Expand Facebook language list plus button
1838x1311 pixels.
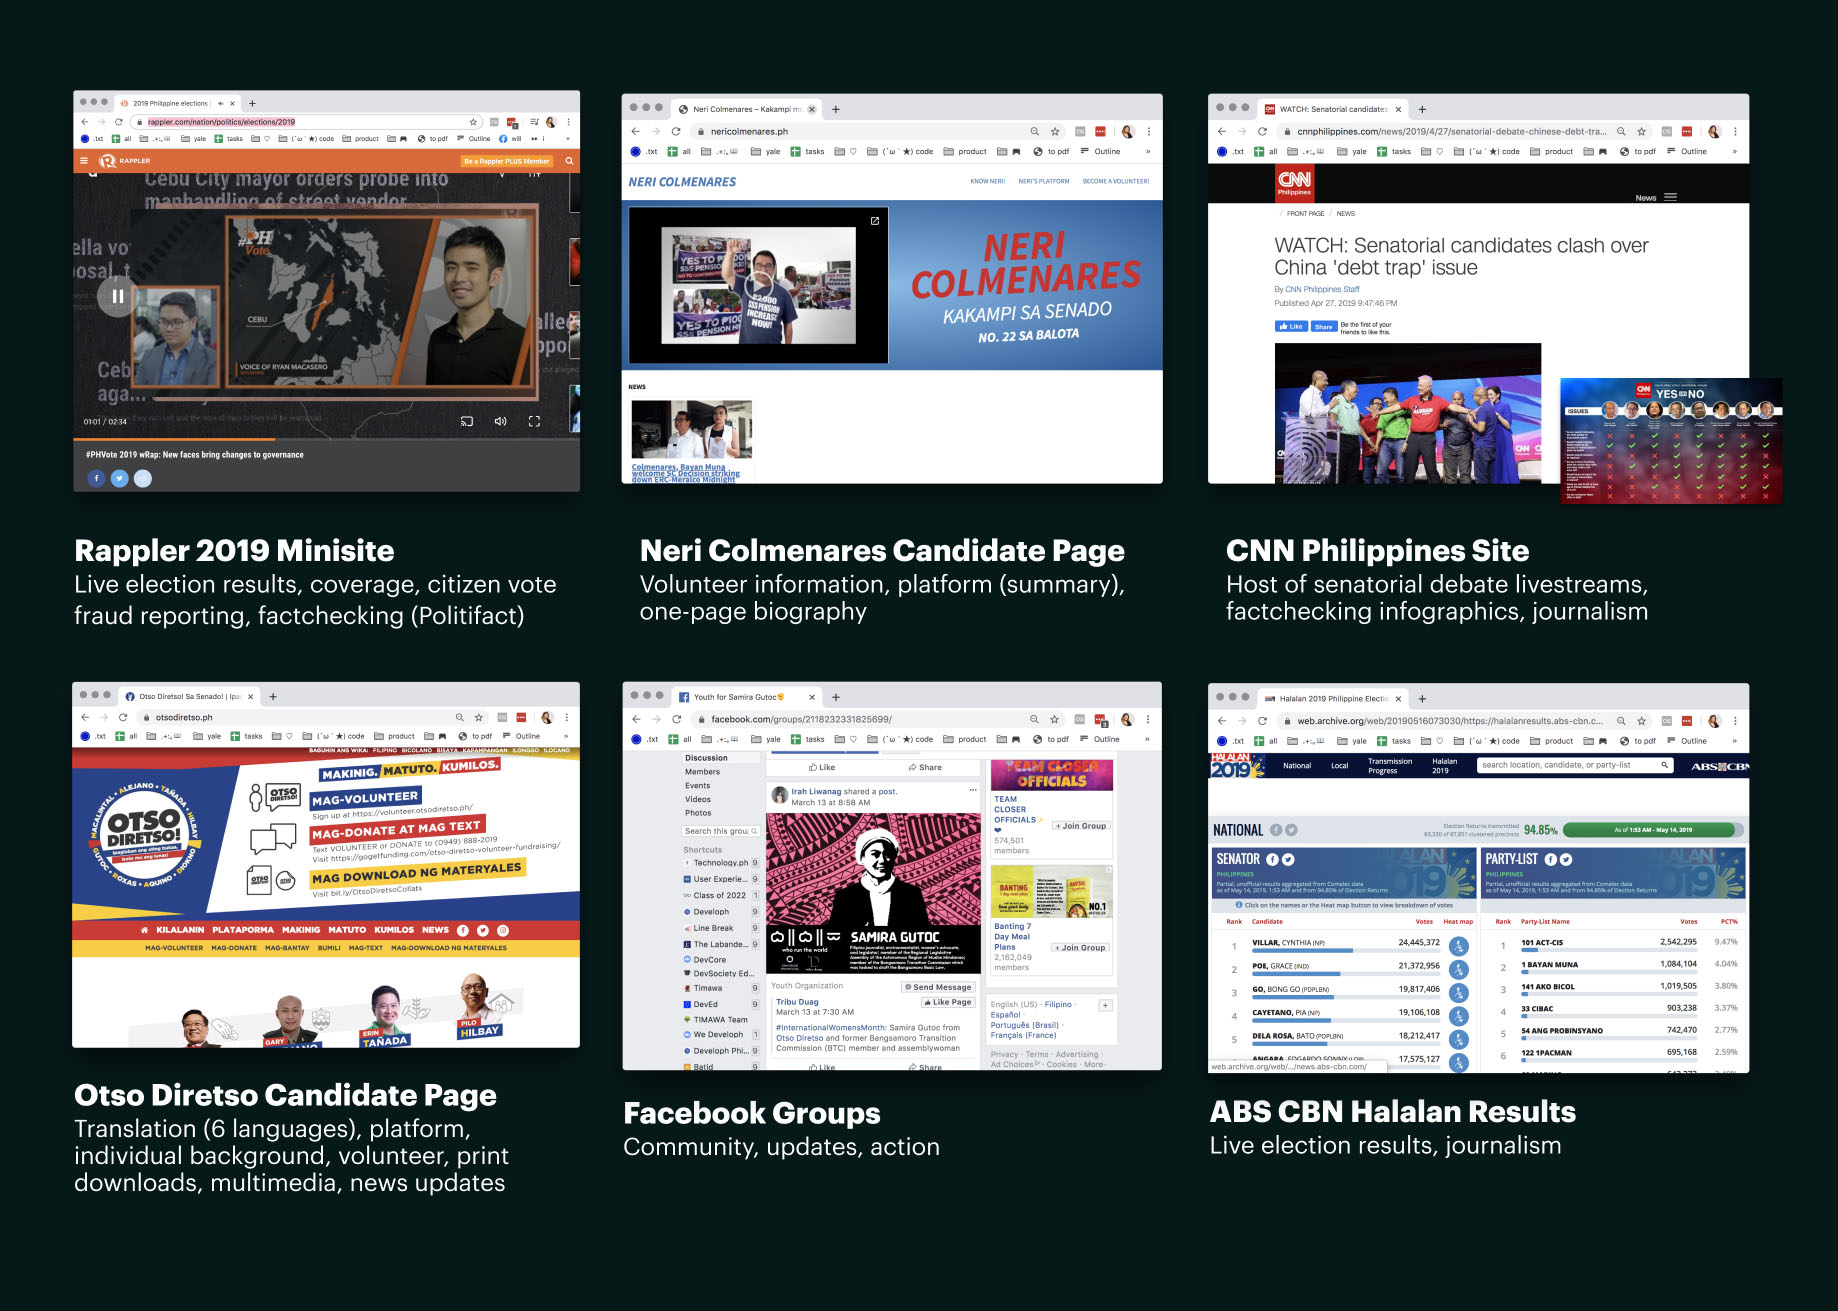click(1105, 1005)
